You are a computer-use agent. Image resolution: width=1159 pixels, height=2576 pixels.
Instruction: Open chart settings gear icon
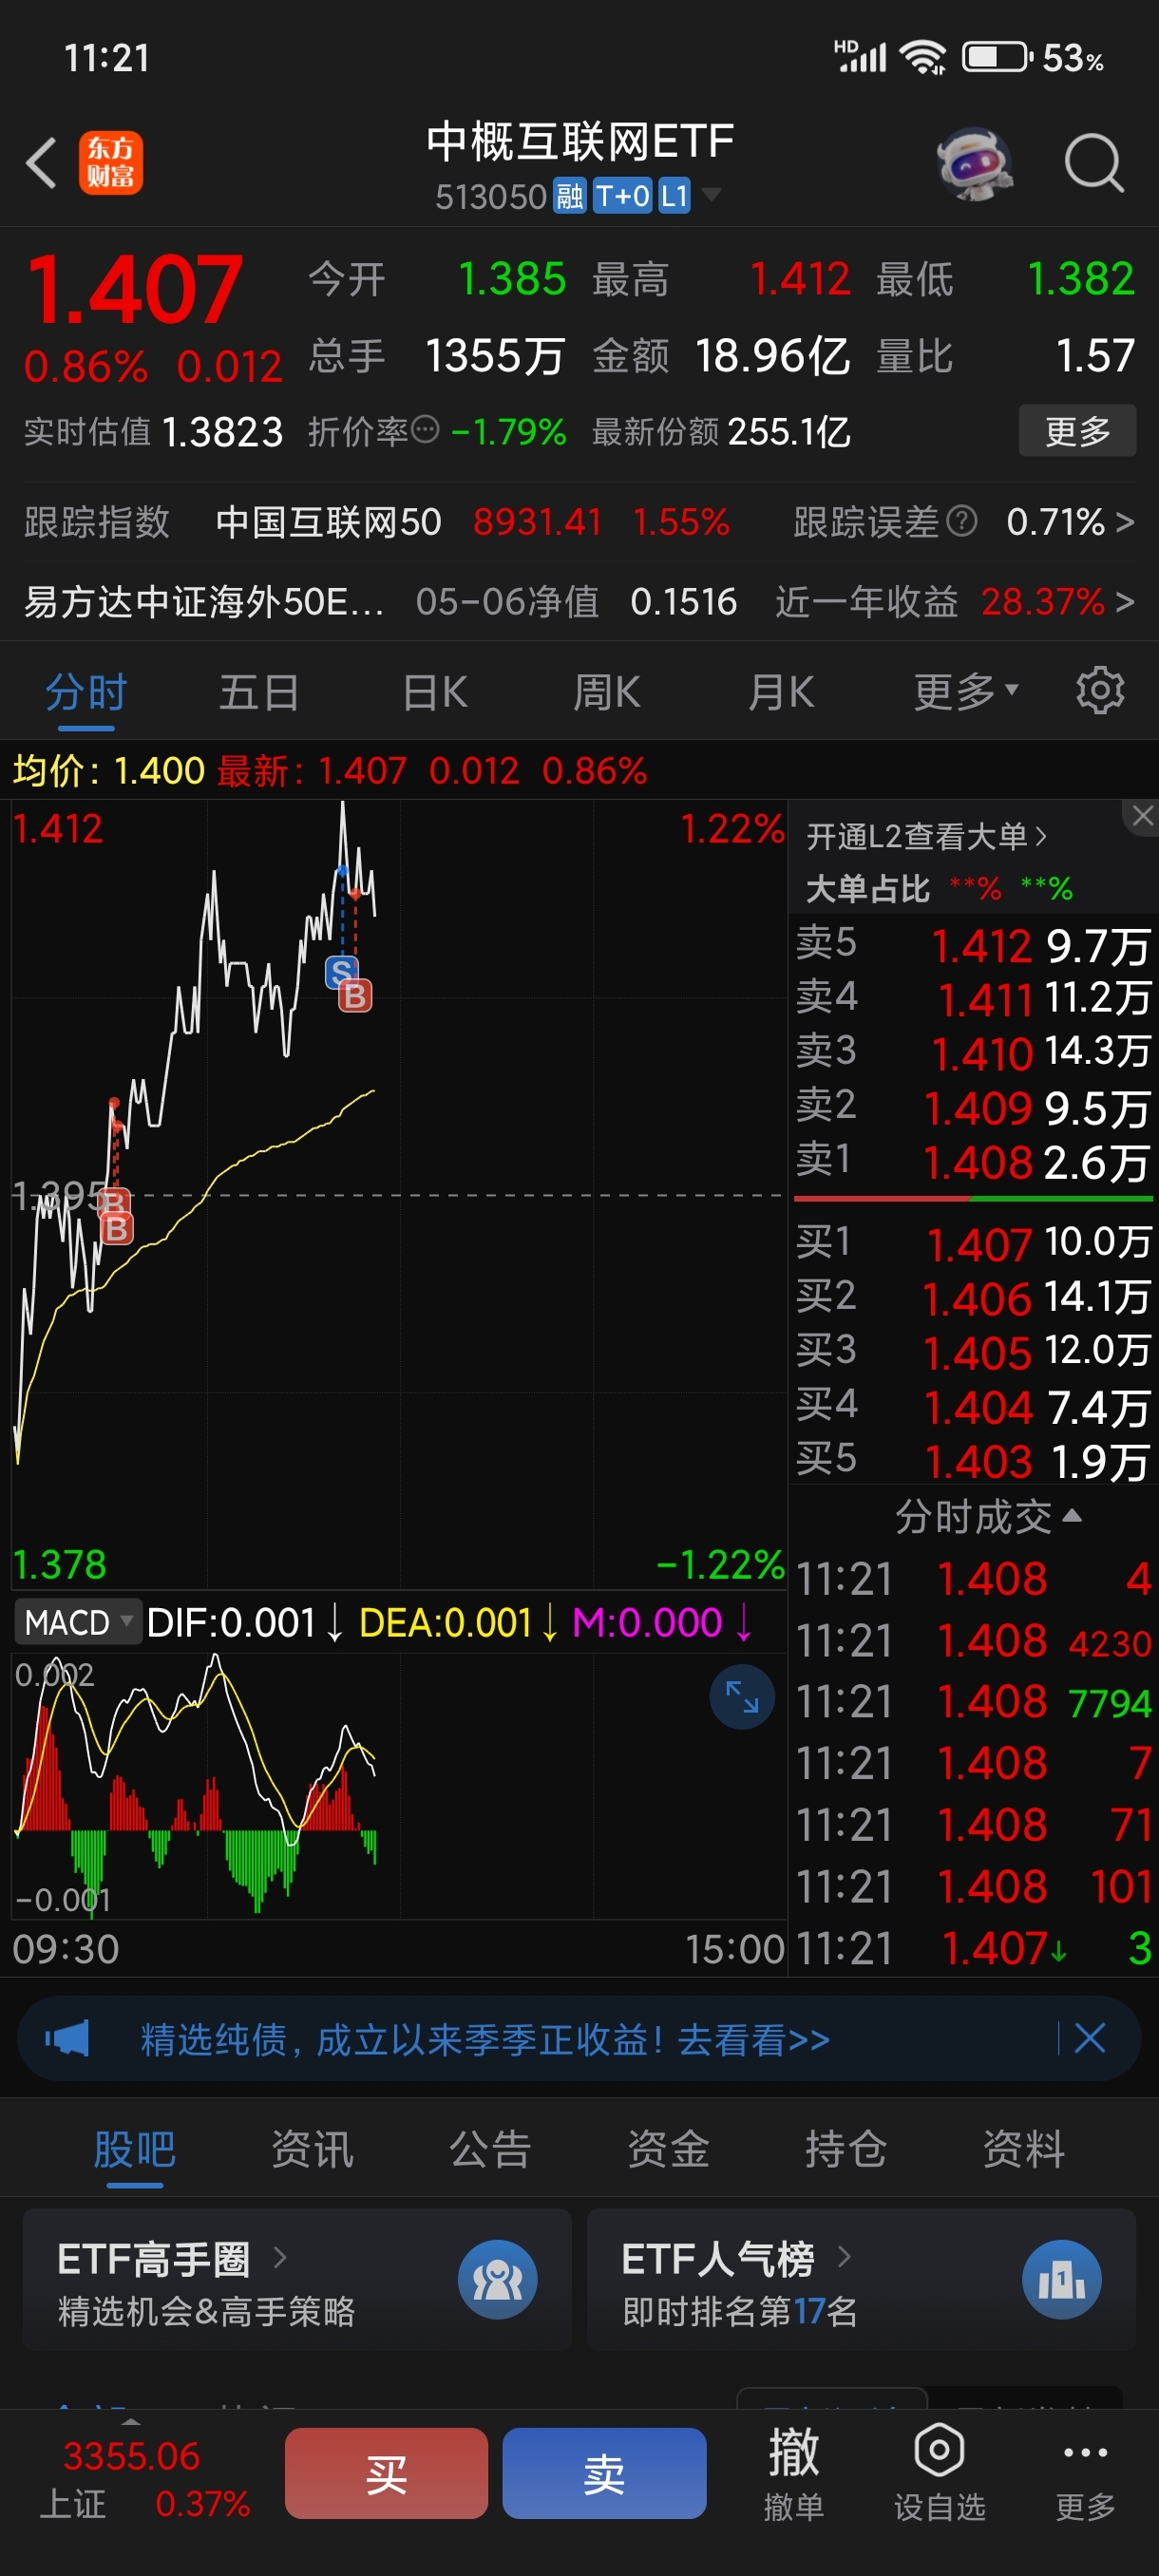point(1100,690)
